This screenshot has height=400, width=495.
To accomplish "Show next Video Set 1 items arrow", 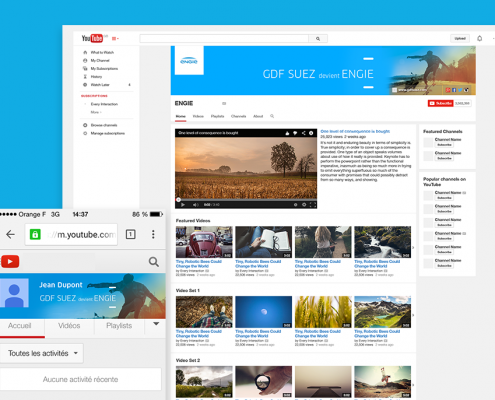I will tap(413, 315).
